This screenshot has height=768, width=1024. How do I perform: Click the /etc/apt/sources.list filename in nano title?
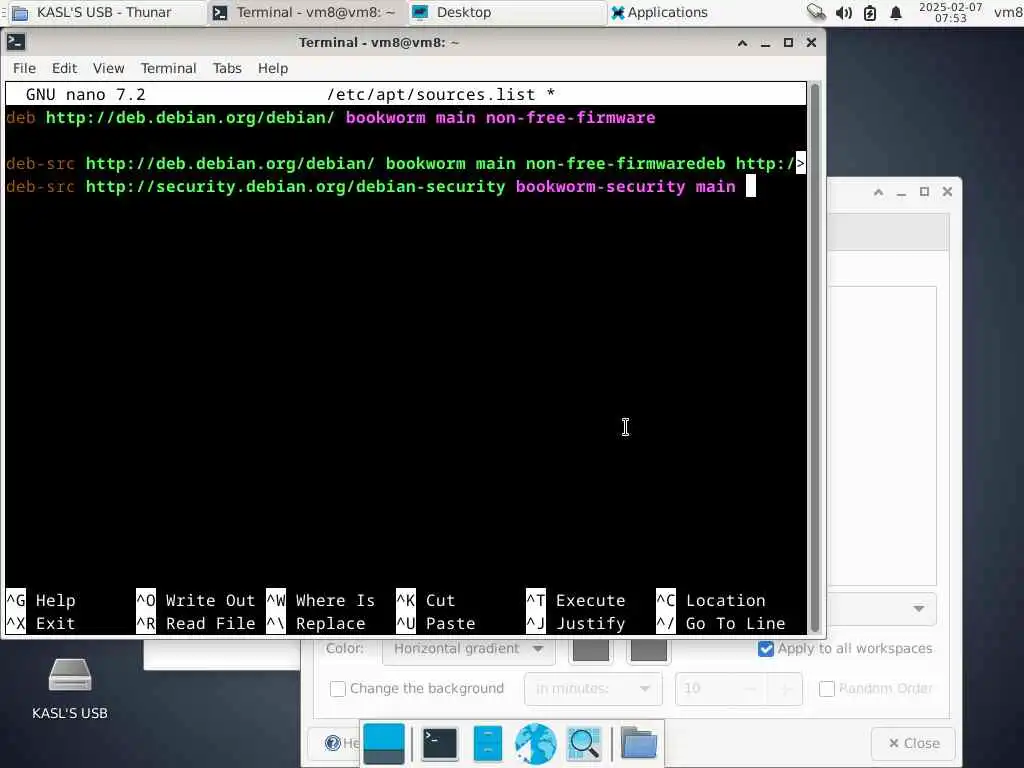coord(431,95)
